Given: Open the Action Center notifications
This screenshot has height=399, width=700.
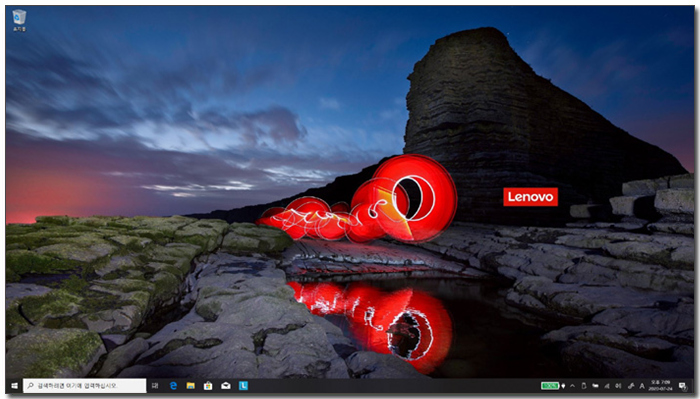Looking at the screenshot, I should click(x=683, y=387).
